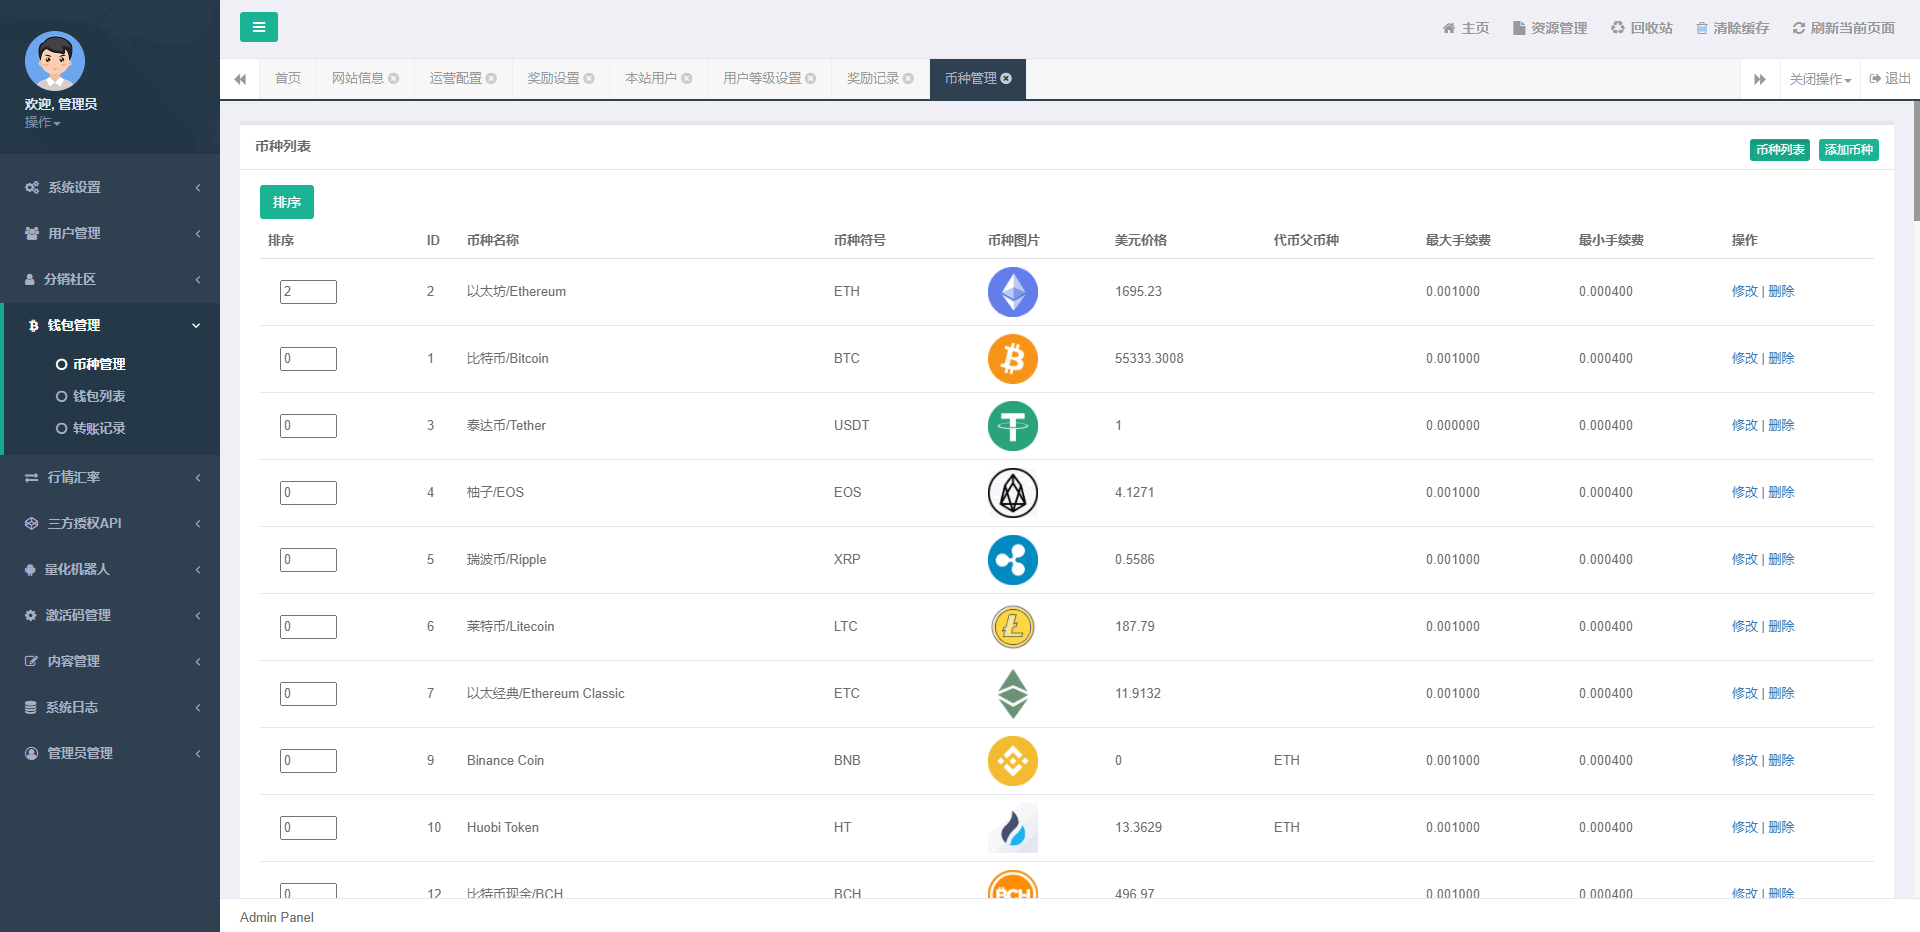
Task: Select 转账记录 radio item in sidebar
Action: 62,429
